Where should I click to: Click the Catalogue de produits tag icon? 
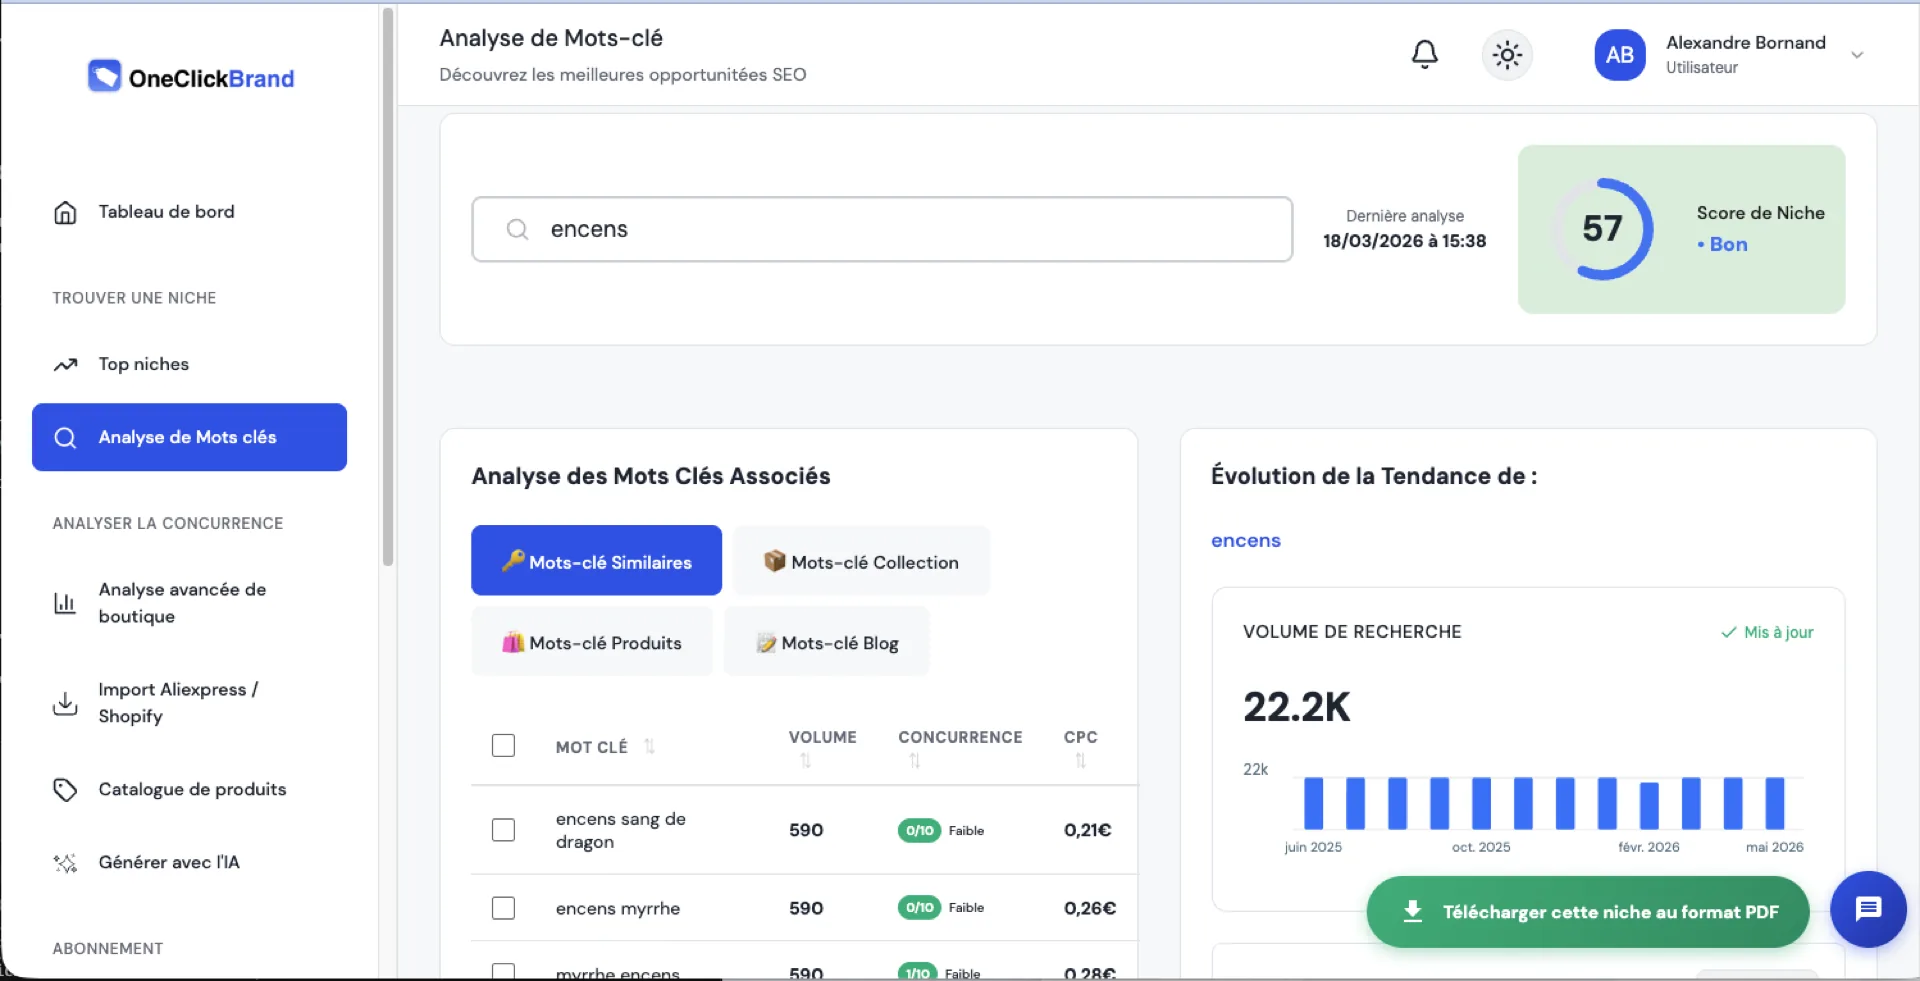pos(65,790)
